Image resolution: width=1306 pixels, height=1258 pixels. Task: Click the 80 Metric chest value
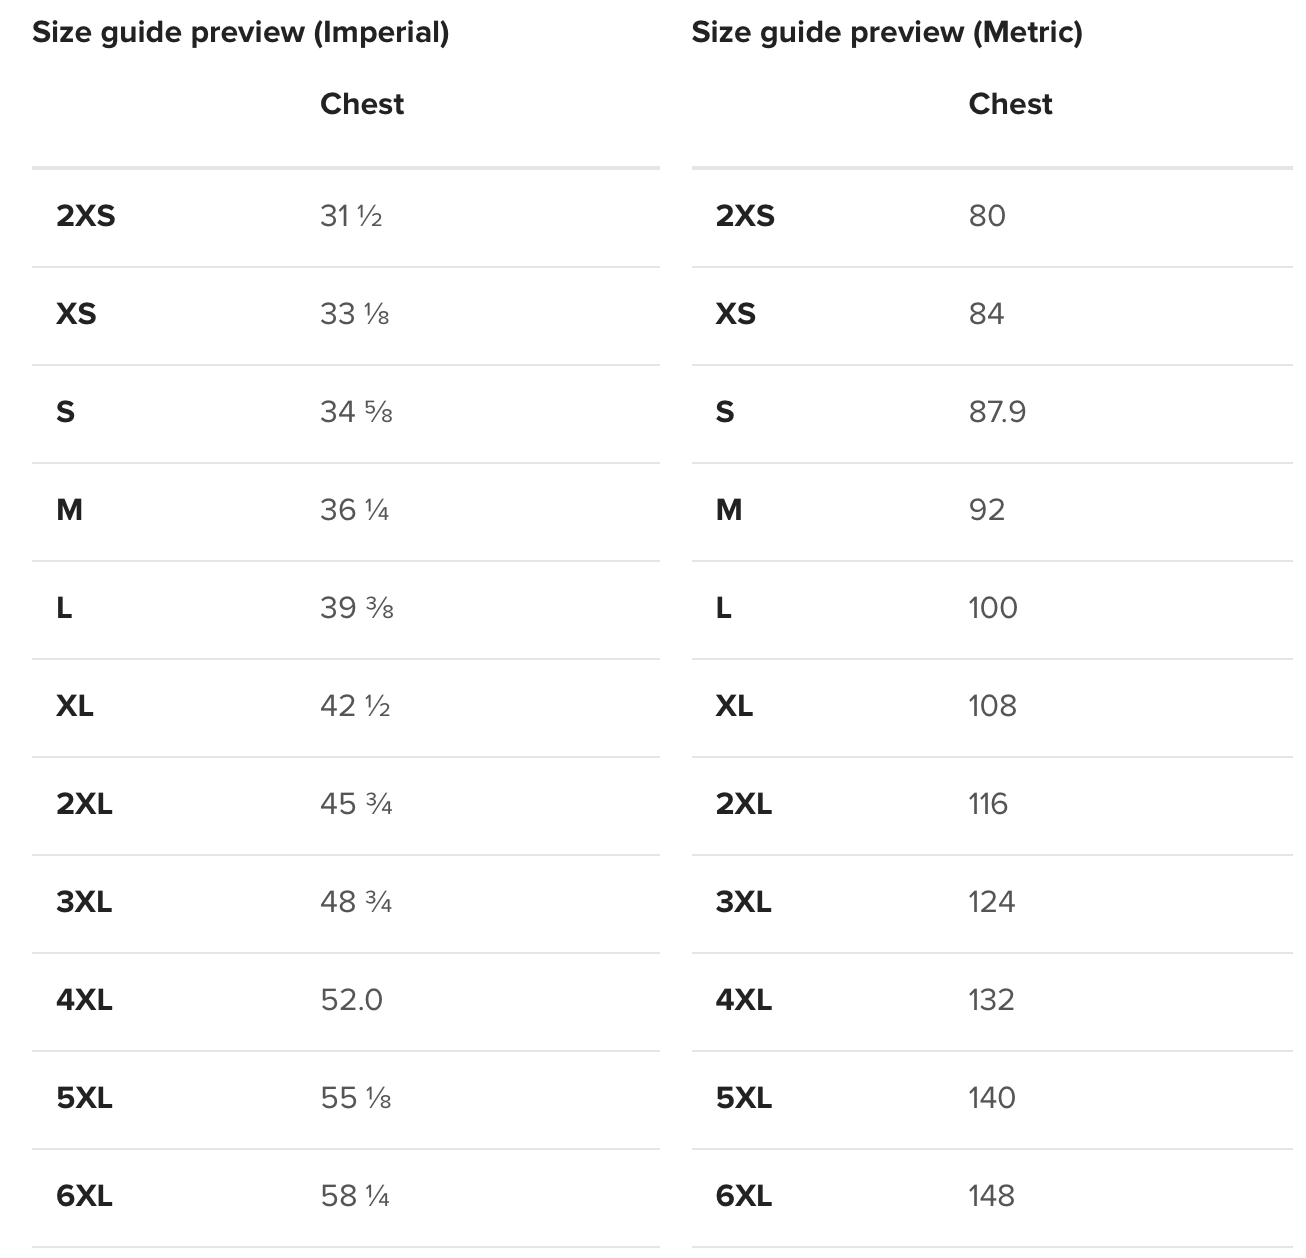(x=987, y=216)
